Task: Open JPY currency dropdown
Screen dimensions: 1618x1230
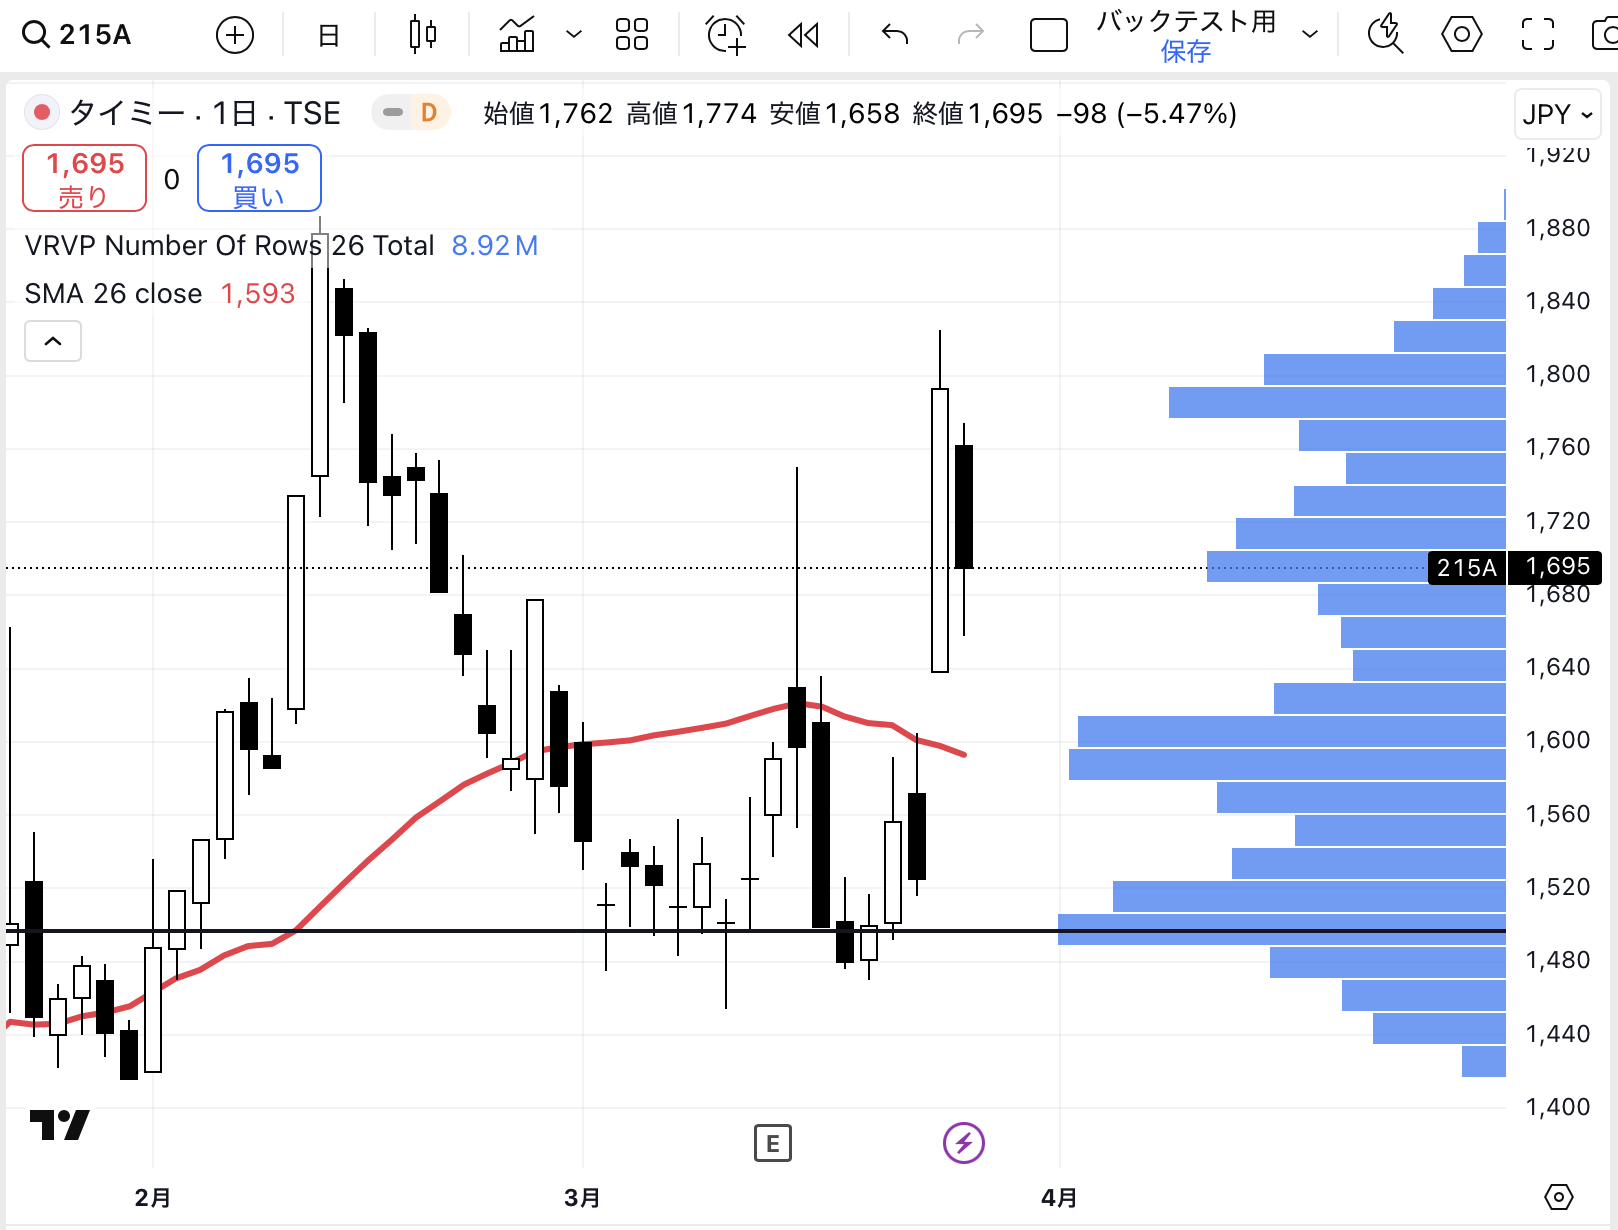Action: 1557,115
